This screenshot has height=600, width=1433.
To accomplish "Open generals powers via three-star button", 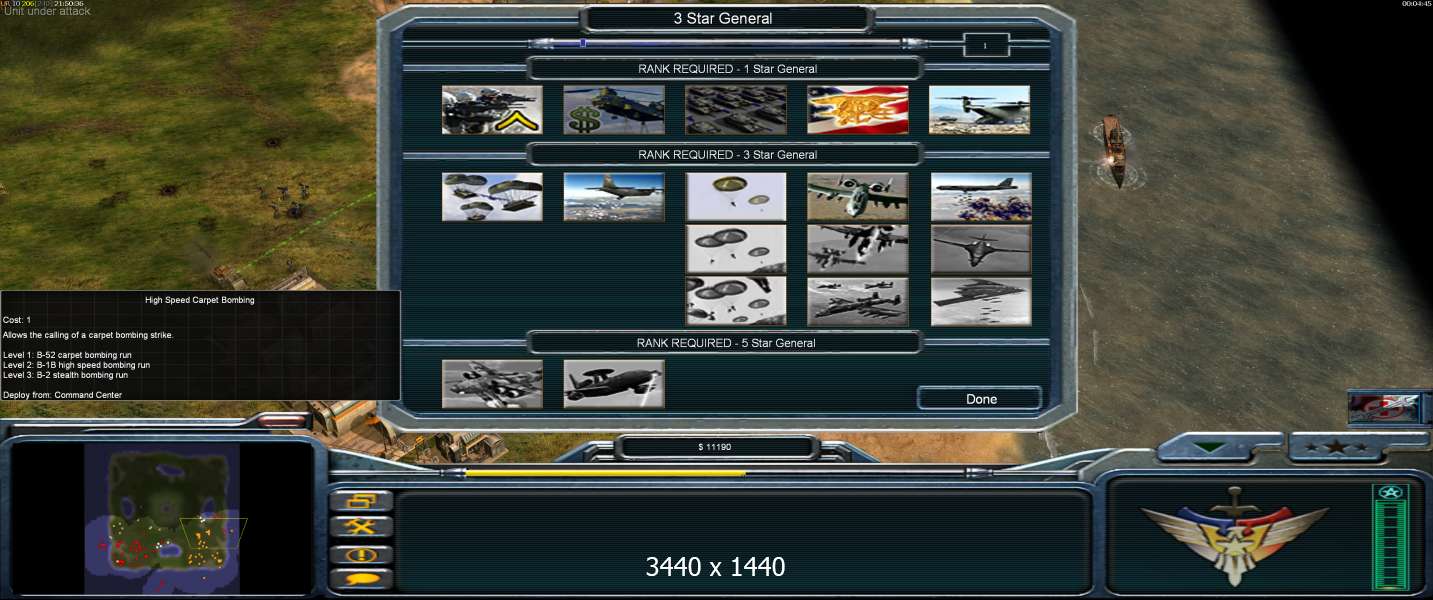I will (x=1337, y=448).
